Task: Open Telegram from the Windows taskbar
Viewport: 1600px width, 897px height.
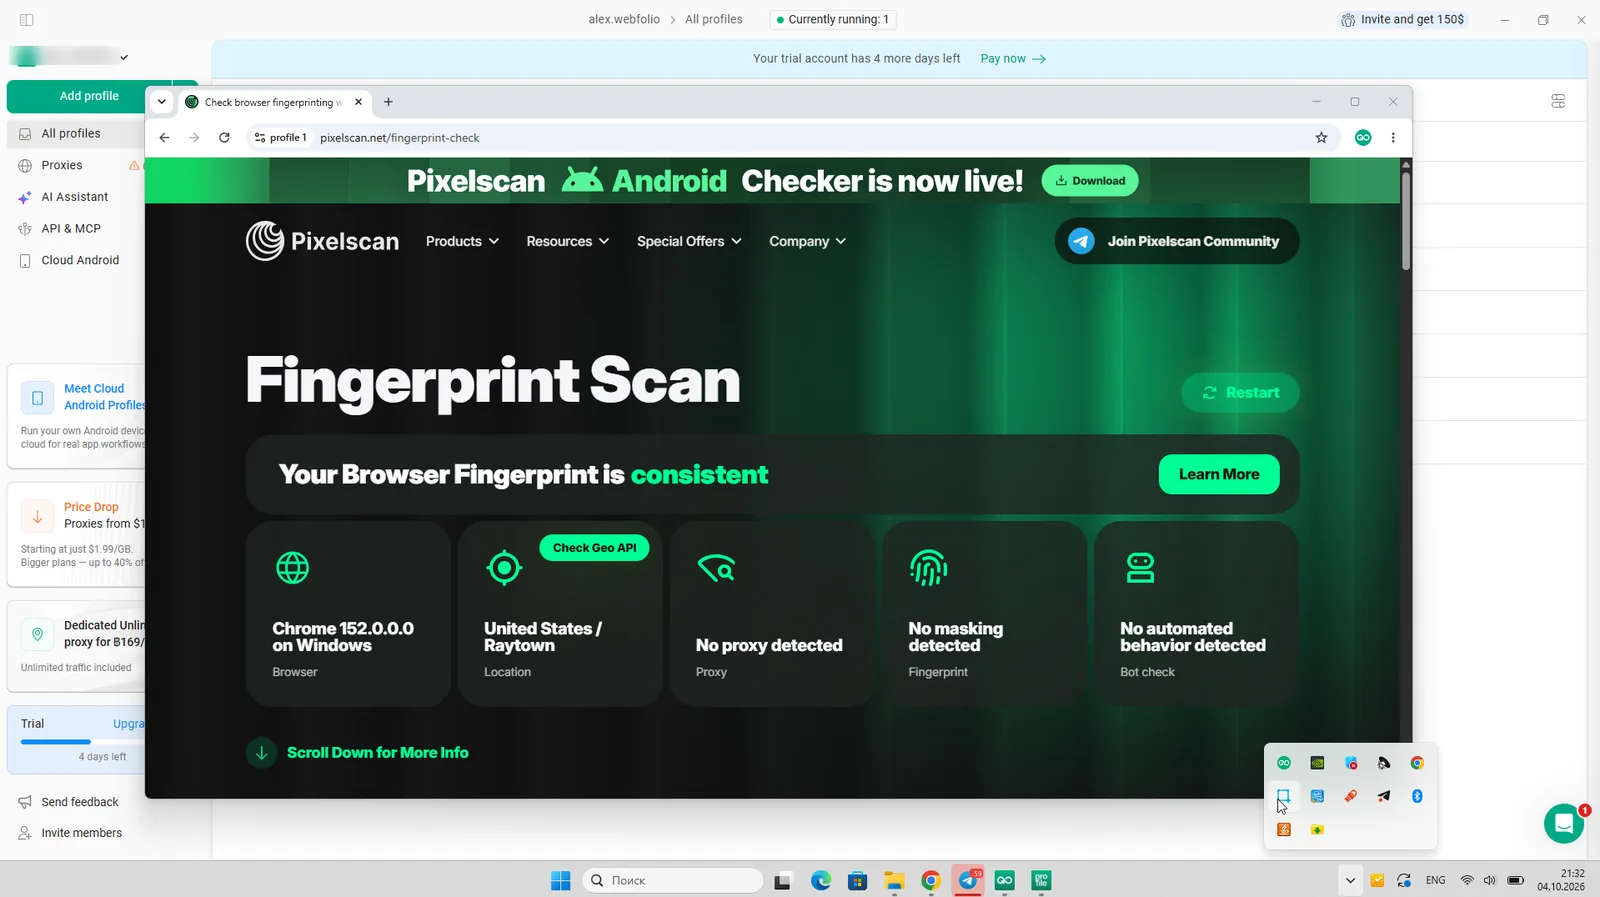Action: tap(968, 880)
